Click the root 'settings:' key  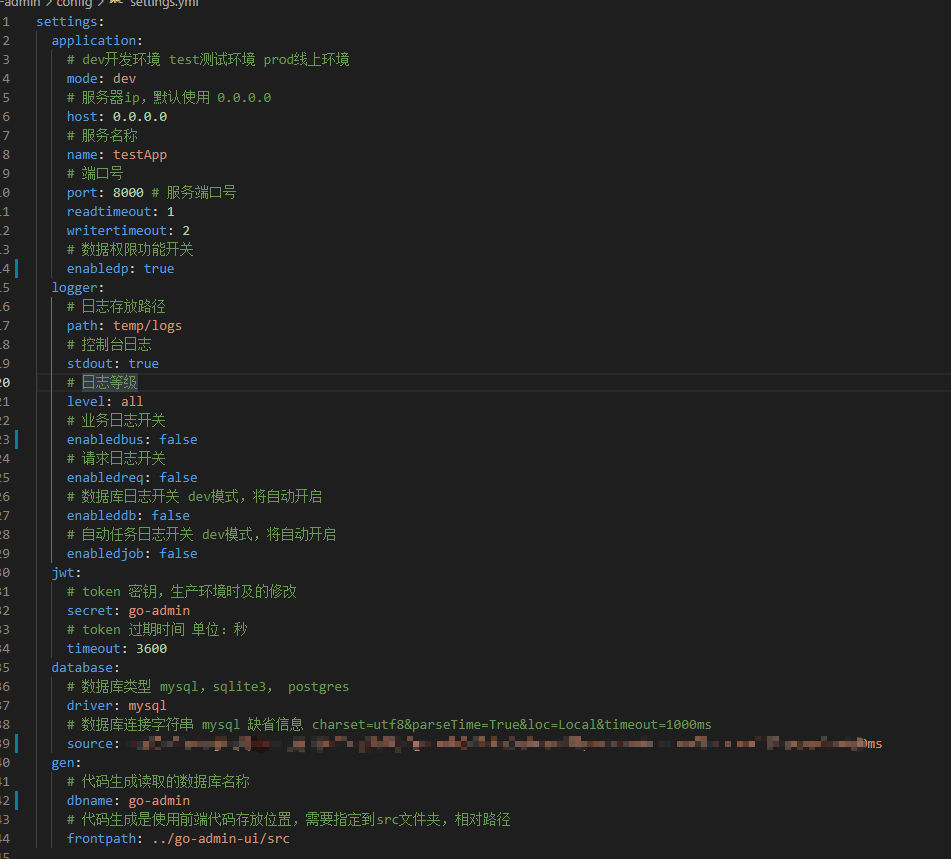pos(70,22)
